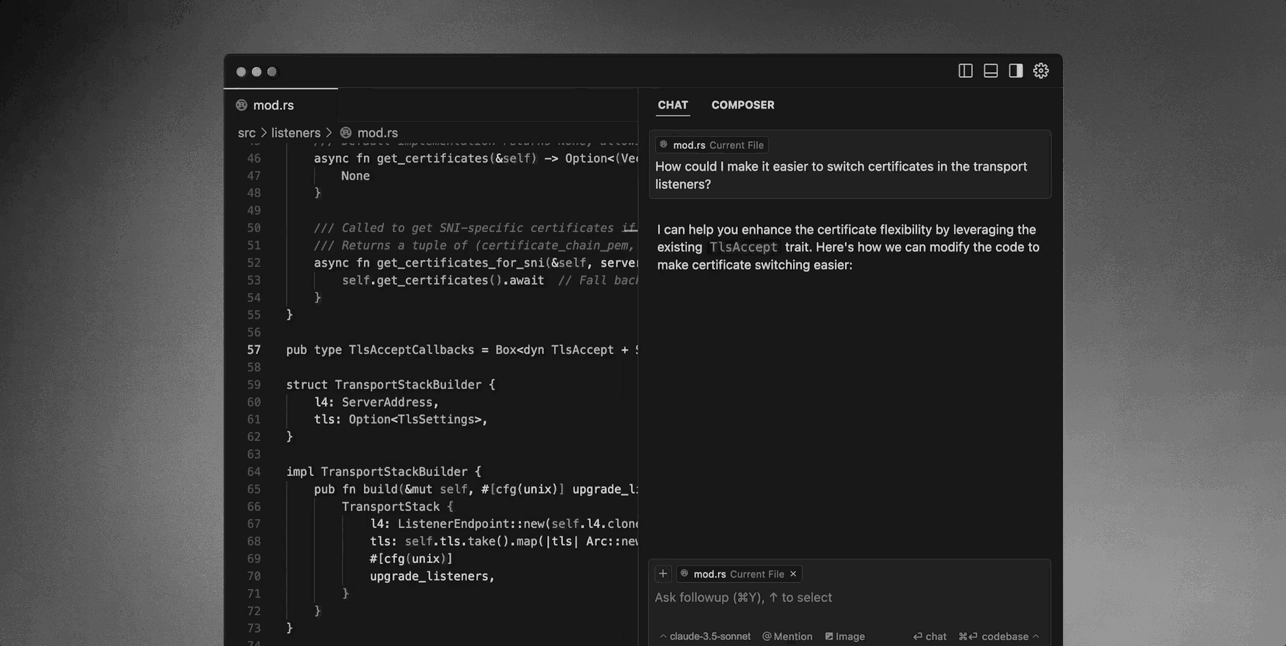
Task: Click the Image attach button
Action: 845,636
